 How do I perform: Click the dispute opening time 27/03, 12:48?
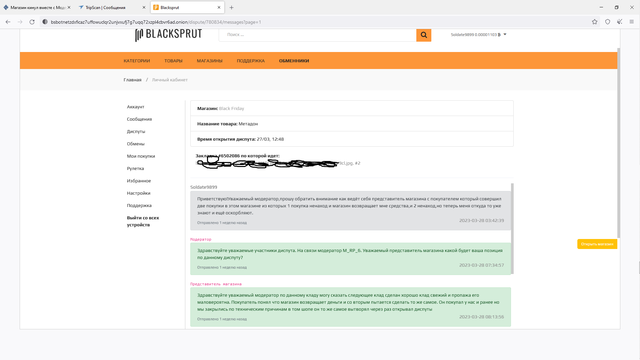270,139
